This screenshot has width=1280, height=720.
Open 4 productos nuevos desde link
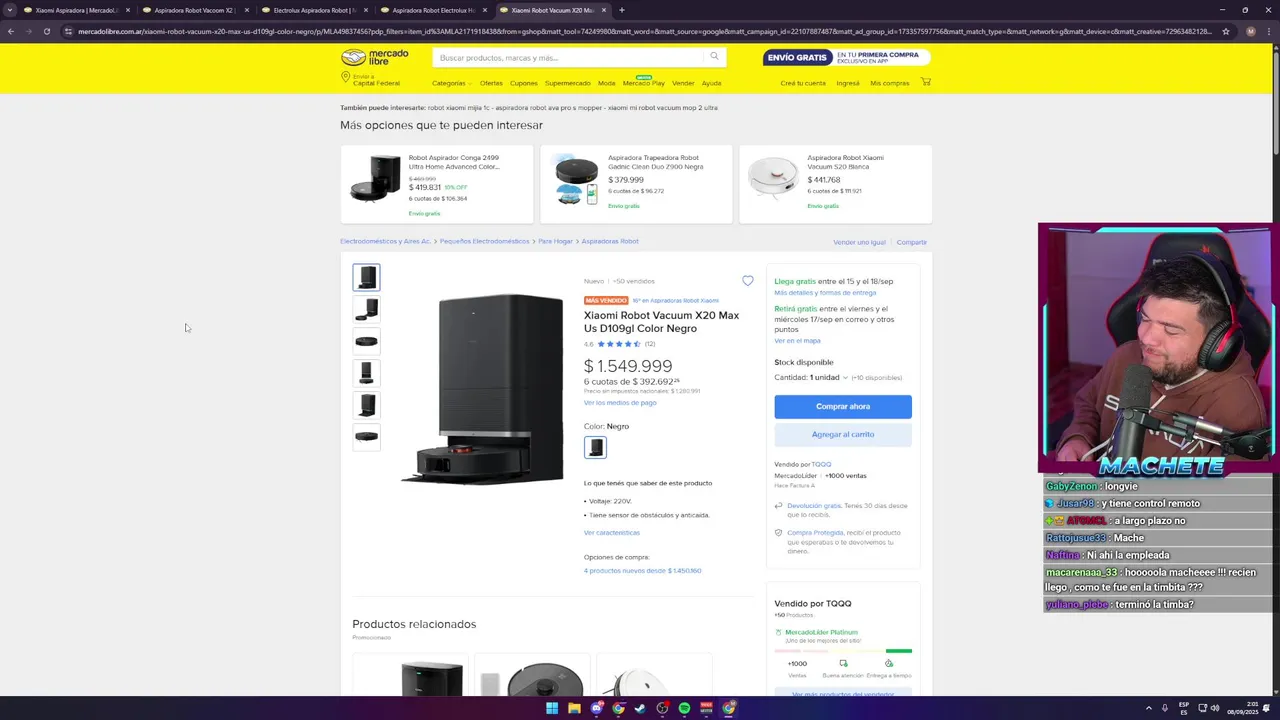(x=642, y=571)
